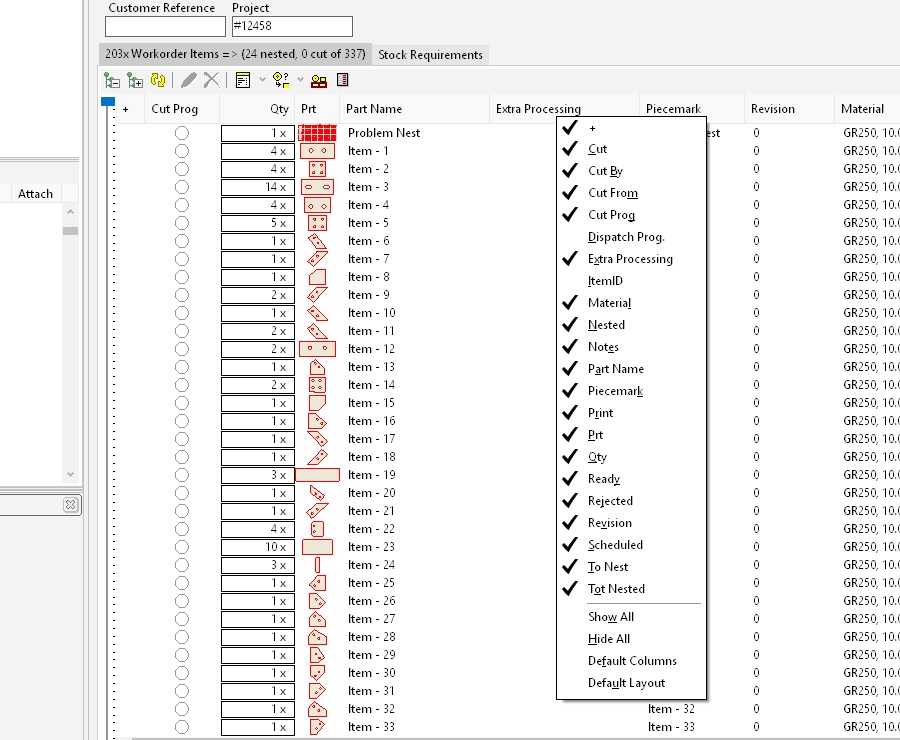Enable the ItemID column
This screenshot has width=900, height=740.
[x=631, y=281]
